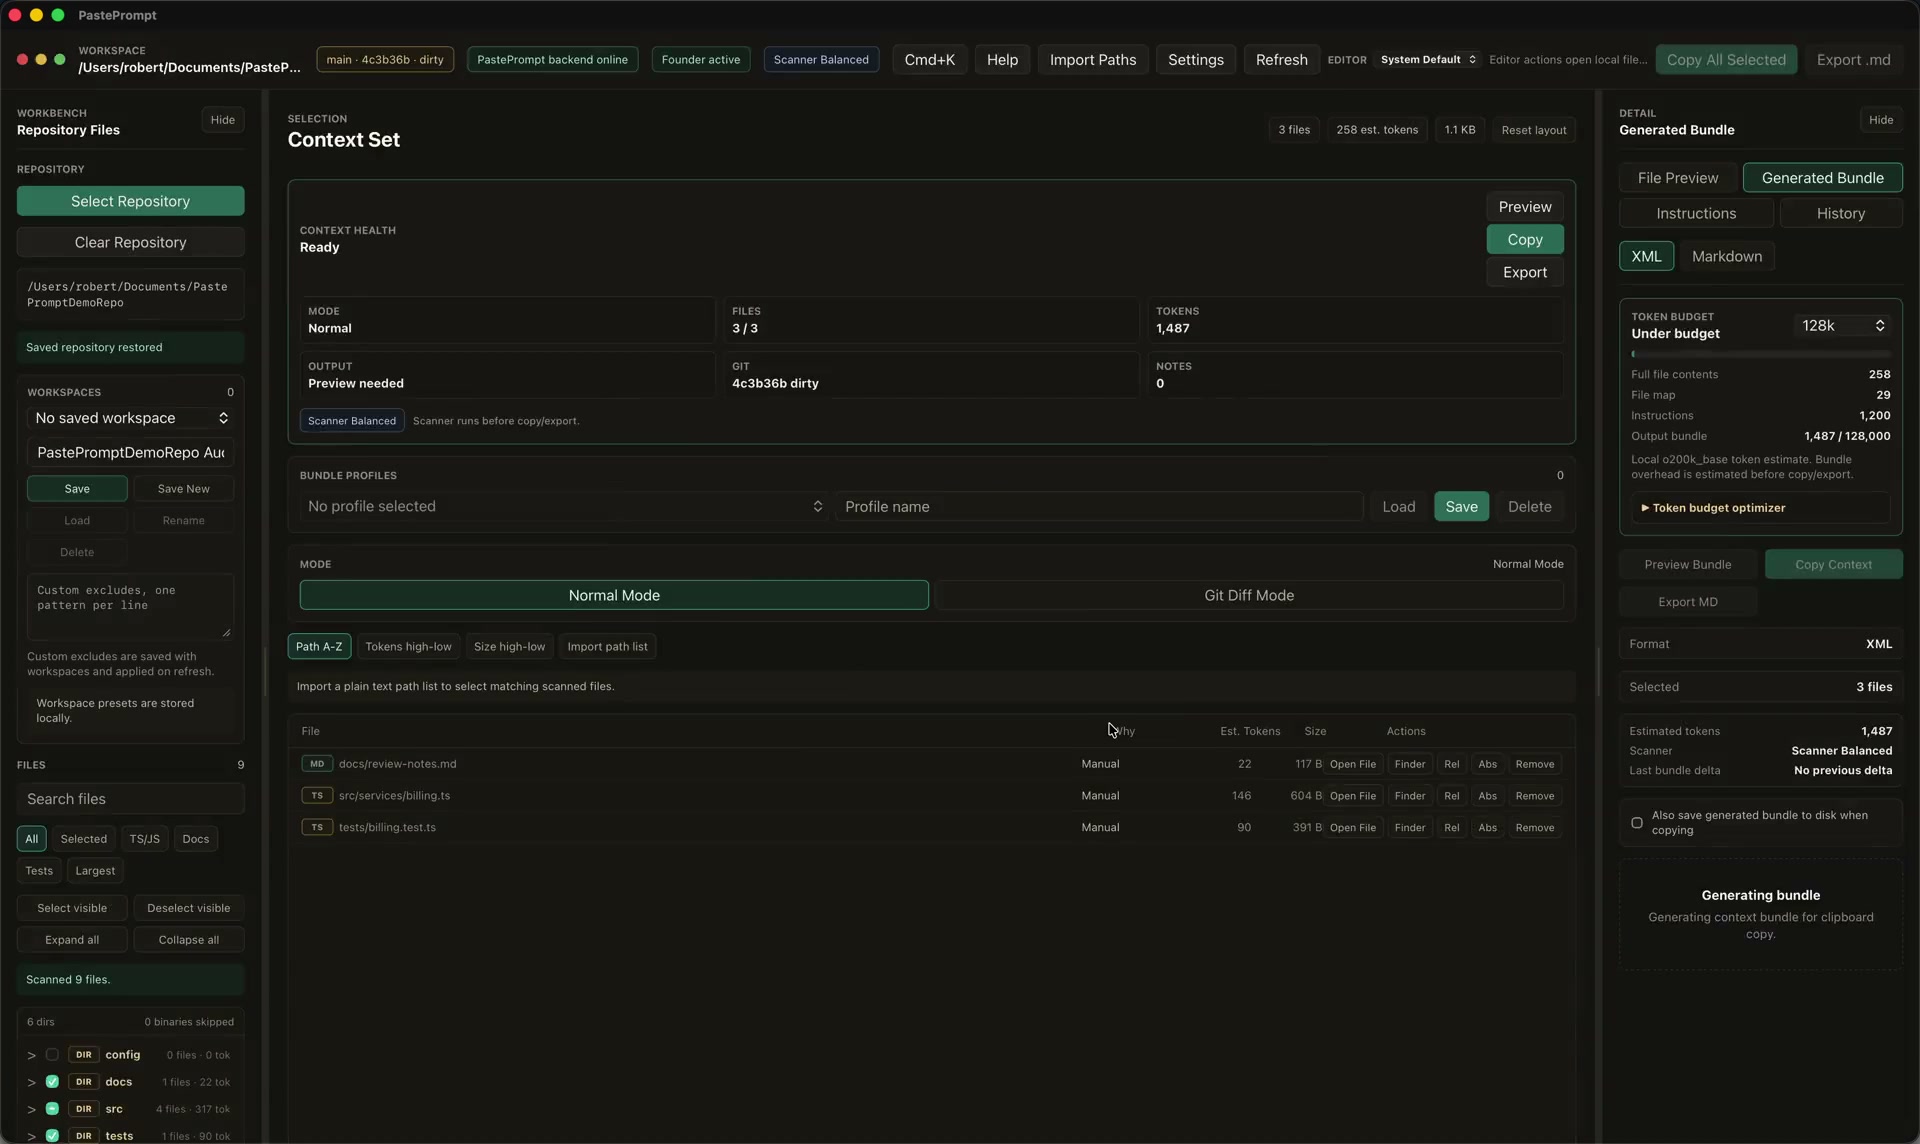
Task: Sort files by Size high-low
Action: click(509, 647)
